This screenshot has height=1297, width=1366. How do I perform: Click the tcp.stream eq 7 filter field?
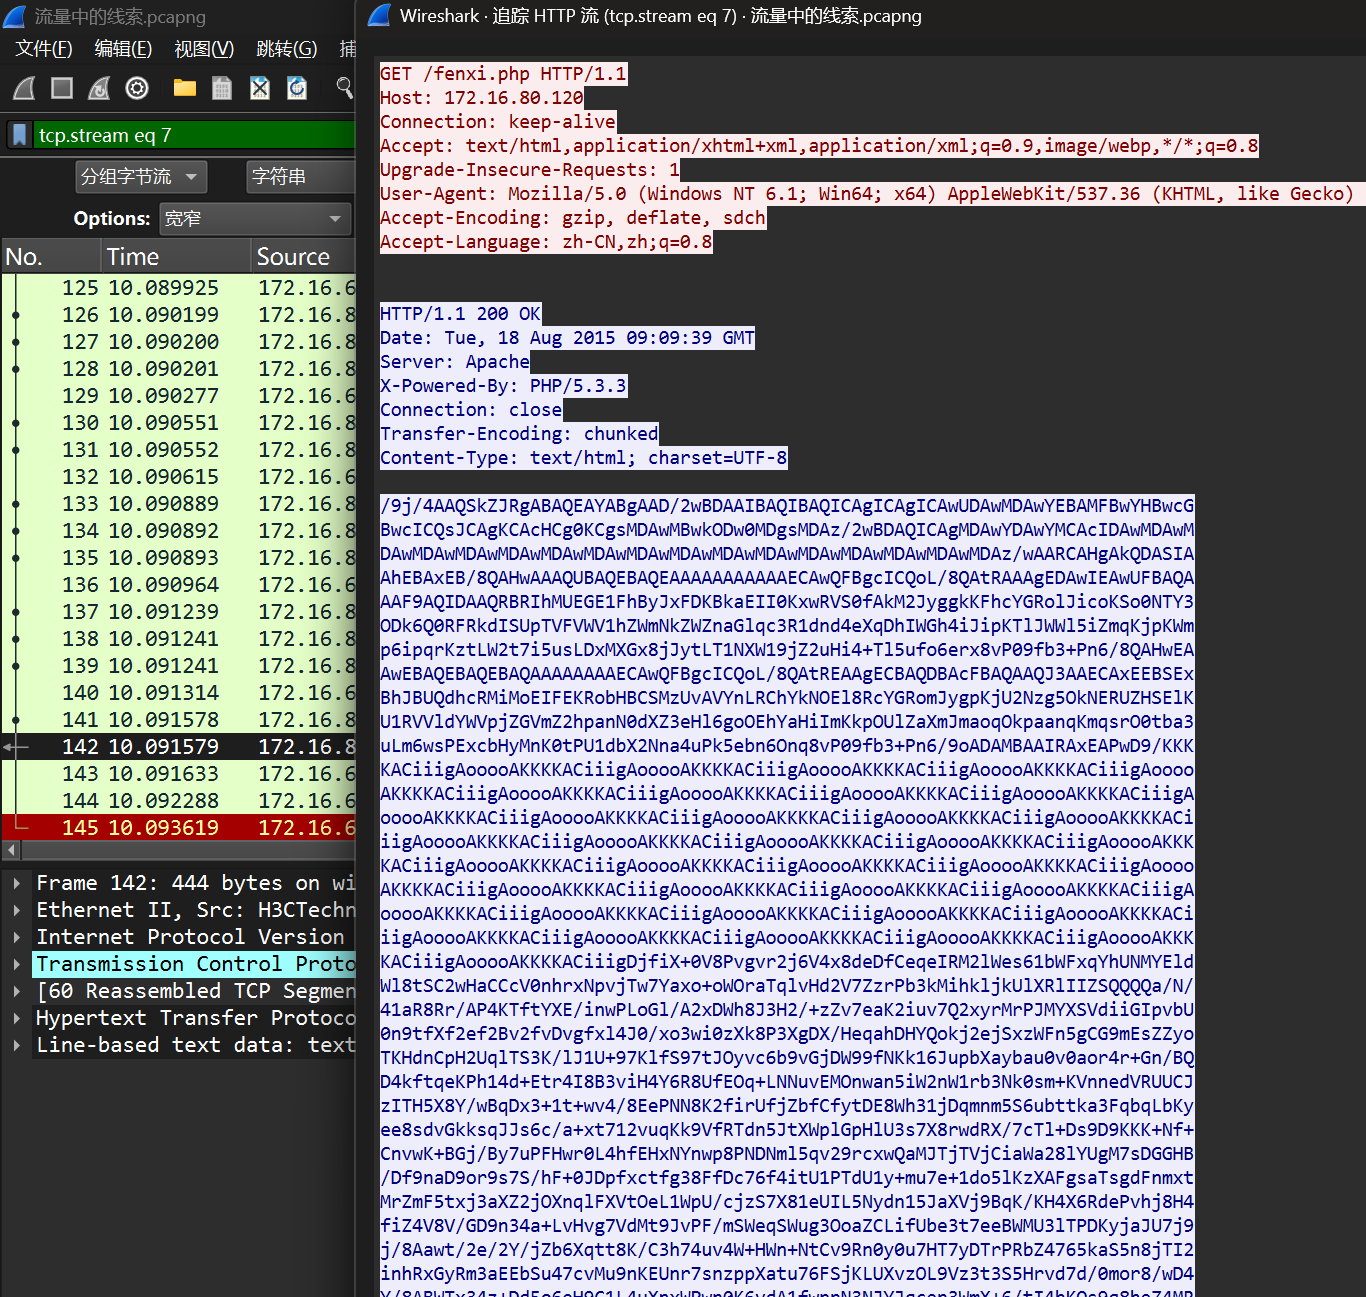[x=190, y=135]
